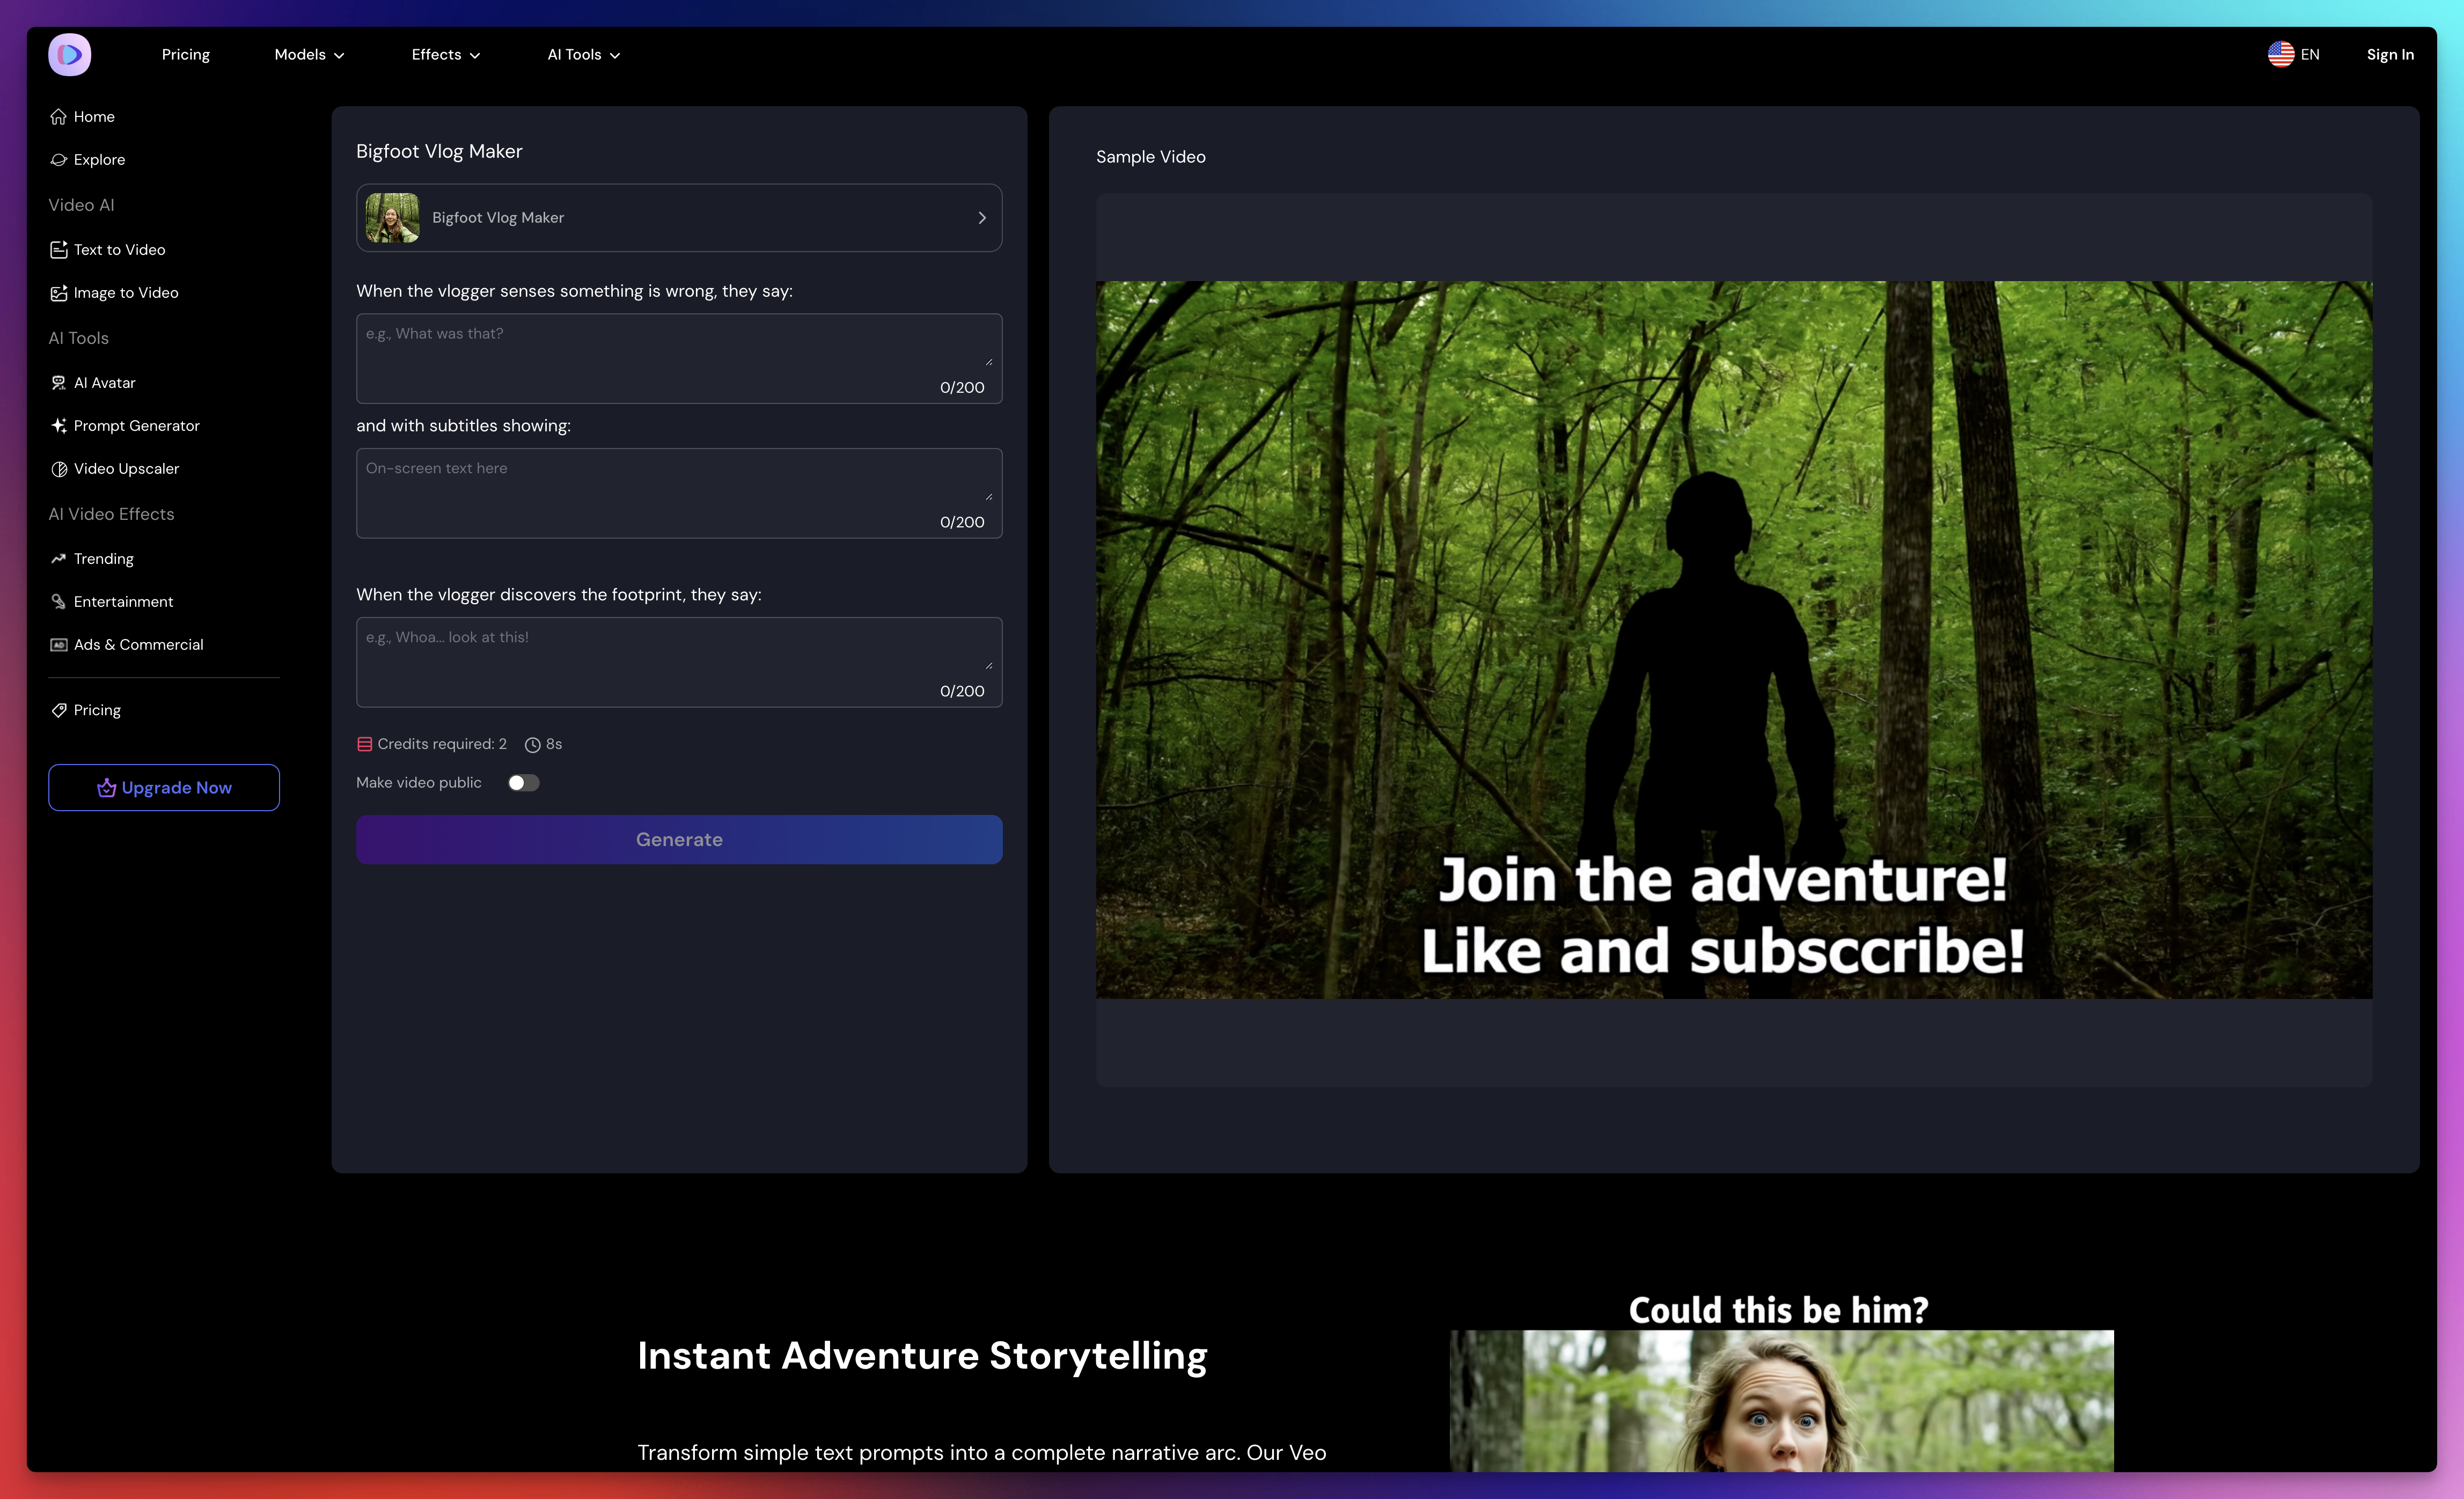The image size is (2464, 1499).
Task: Open Pricing in the top navigation
Action: [186, 55]
